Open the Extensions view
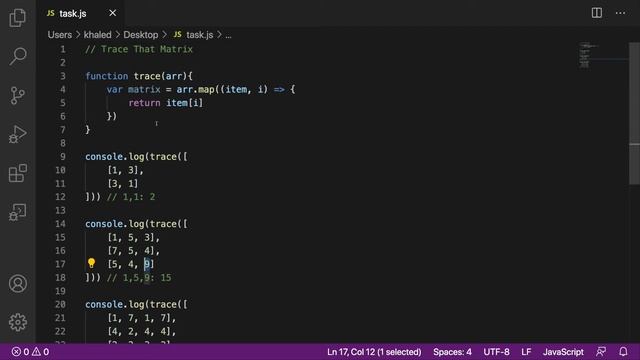 click(x=18, y=173)
